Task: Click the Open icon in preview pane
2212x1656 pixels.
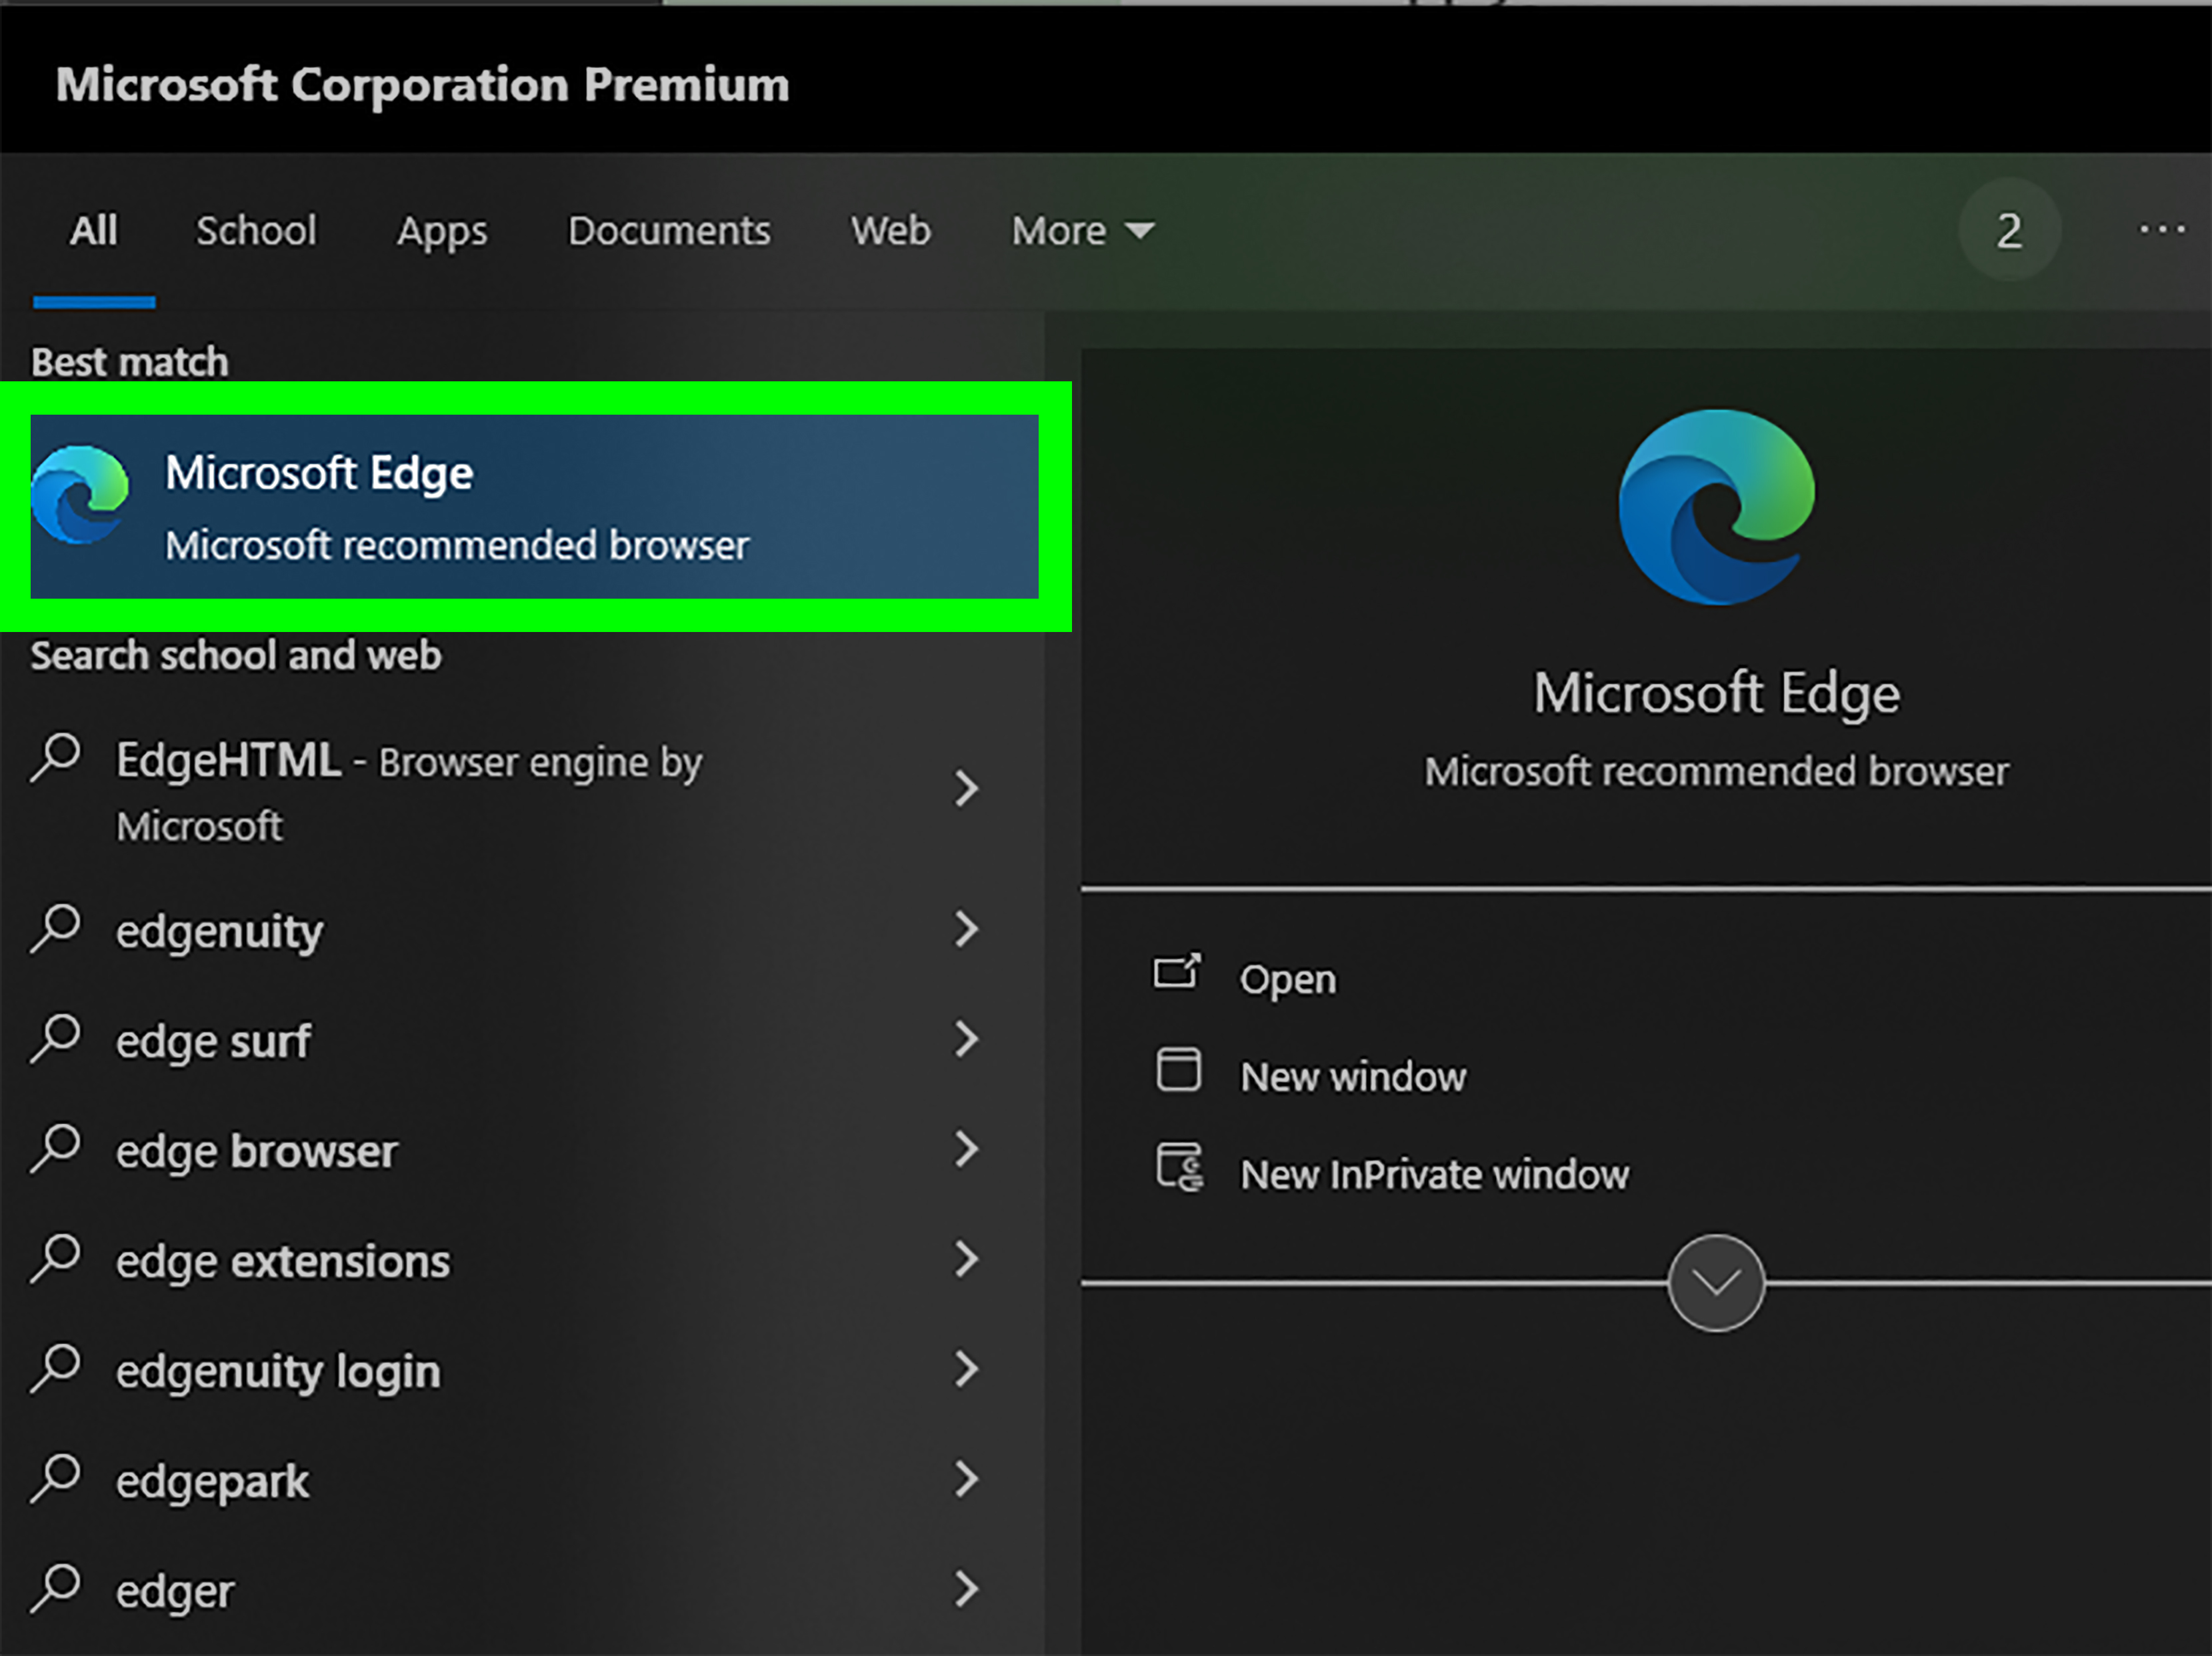Action: point(1177,971)
